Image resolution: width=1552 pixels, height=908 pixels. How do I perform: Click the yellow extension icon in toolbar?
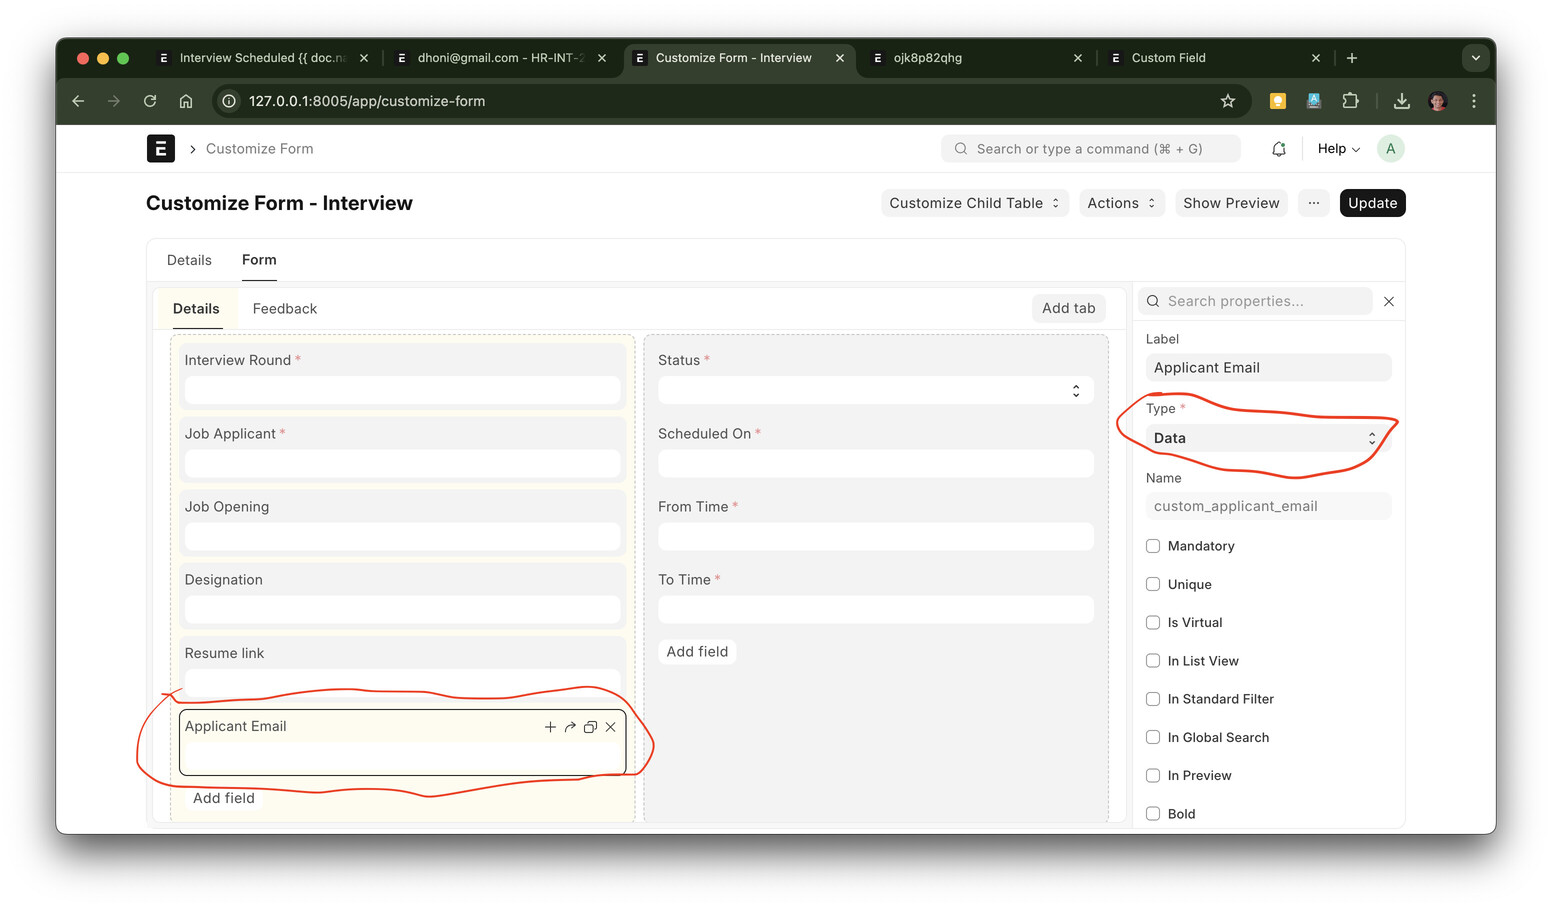(x=1277, y=101)
